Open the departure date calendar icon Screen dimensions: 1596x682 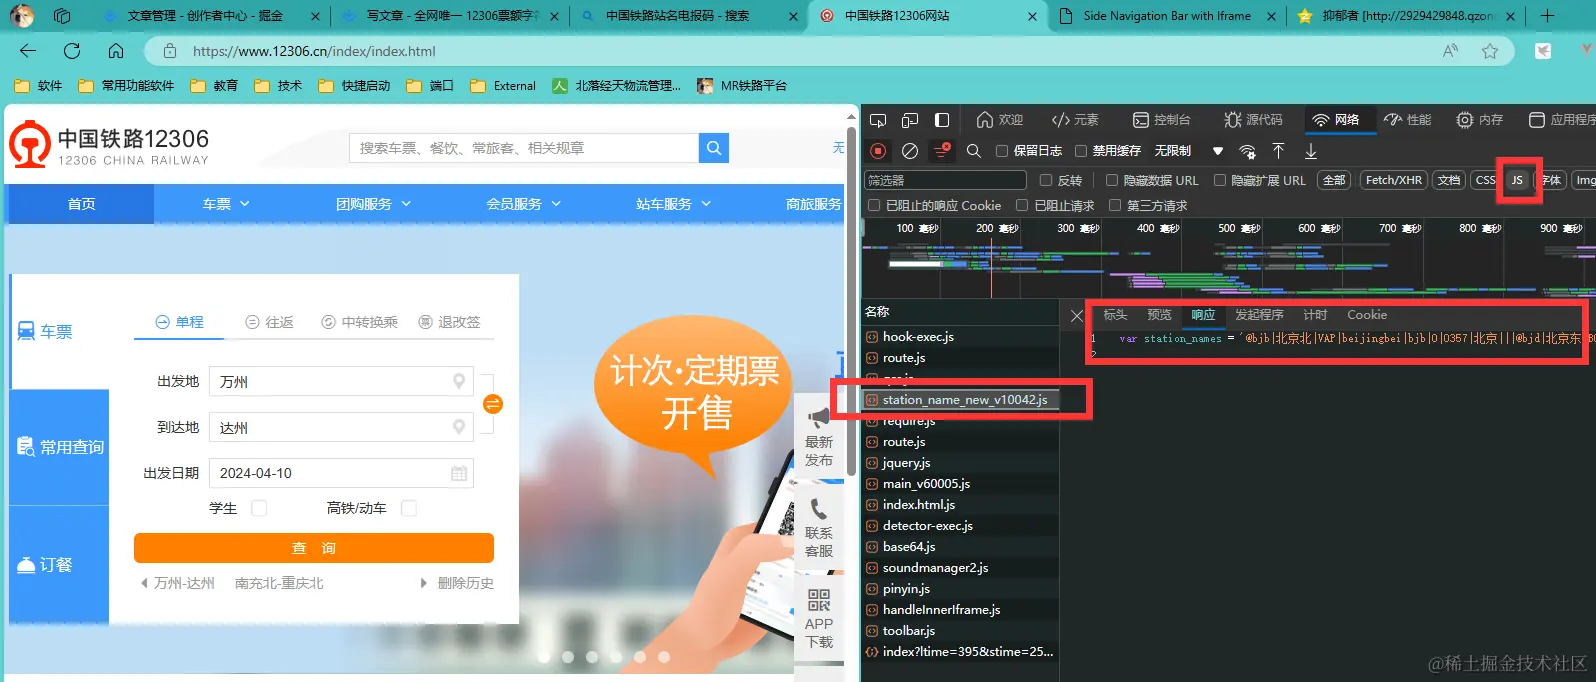(x=459, y=473)
